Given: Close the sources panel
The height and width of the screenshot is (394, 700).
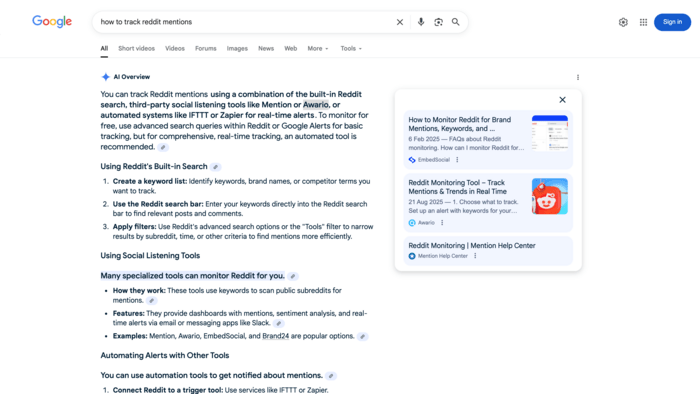Looking at the screenshot, I should (x=562, y=100).
